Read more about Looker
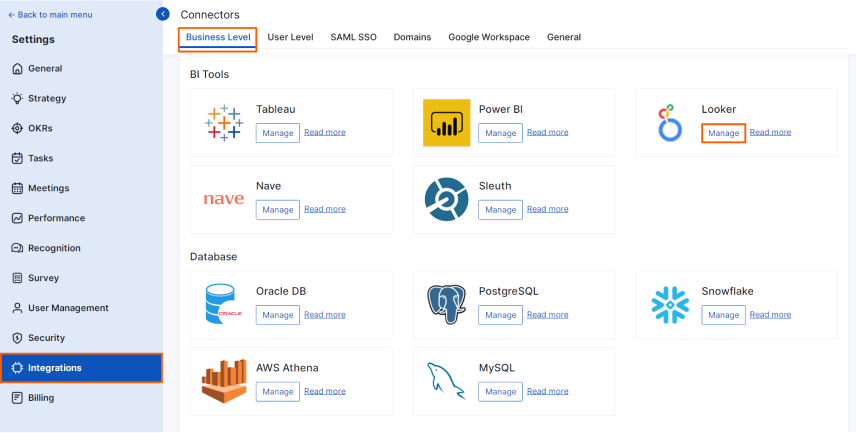 pos(770,132)
